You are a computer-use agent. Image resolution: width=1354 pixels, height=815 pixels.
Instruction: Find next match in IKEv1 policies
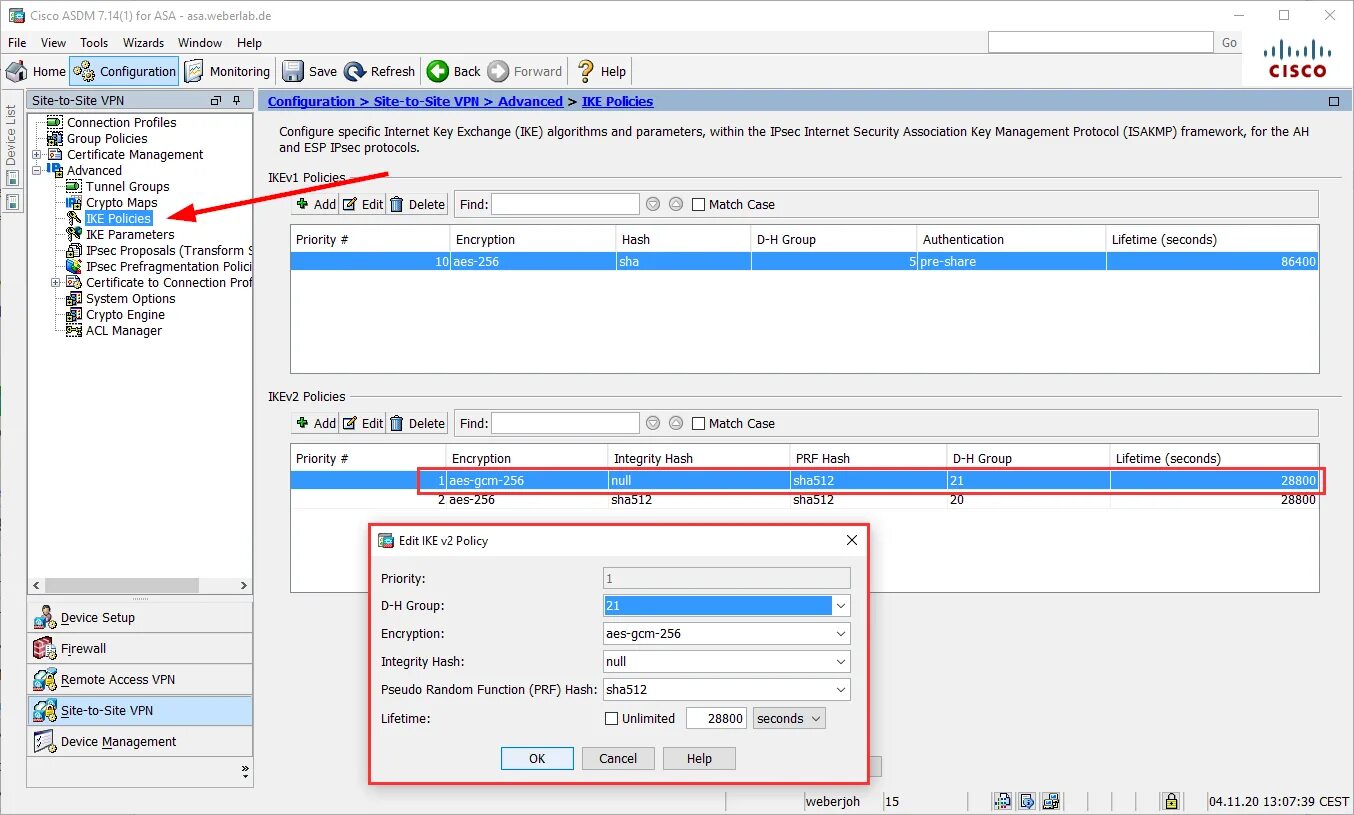(653, 204)
